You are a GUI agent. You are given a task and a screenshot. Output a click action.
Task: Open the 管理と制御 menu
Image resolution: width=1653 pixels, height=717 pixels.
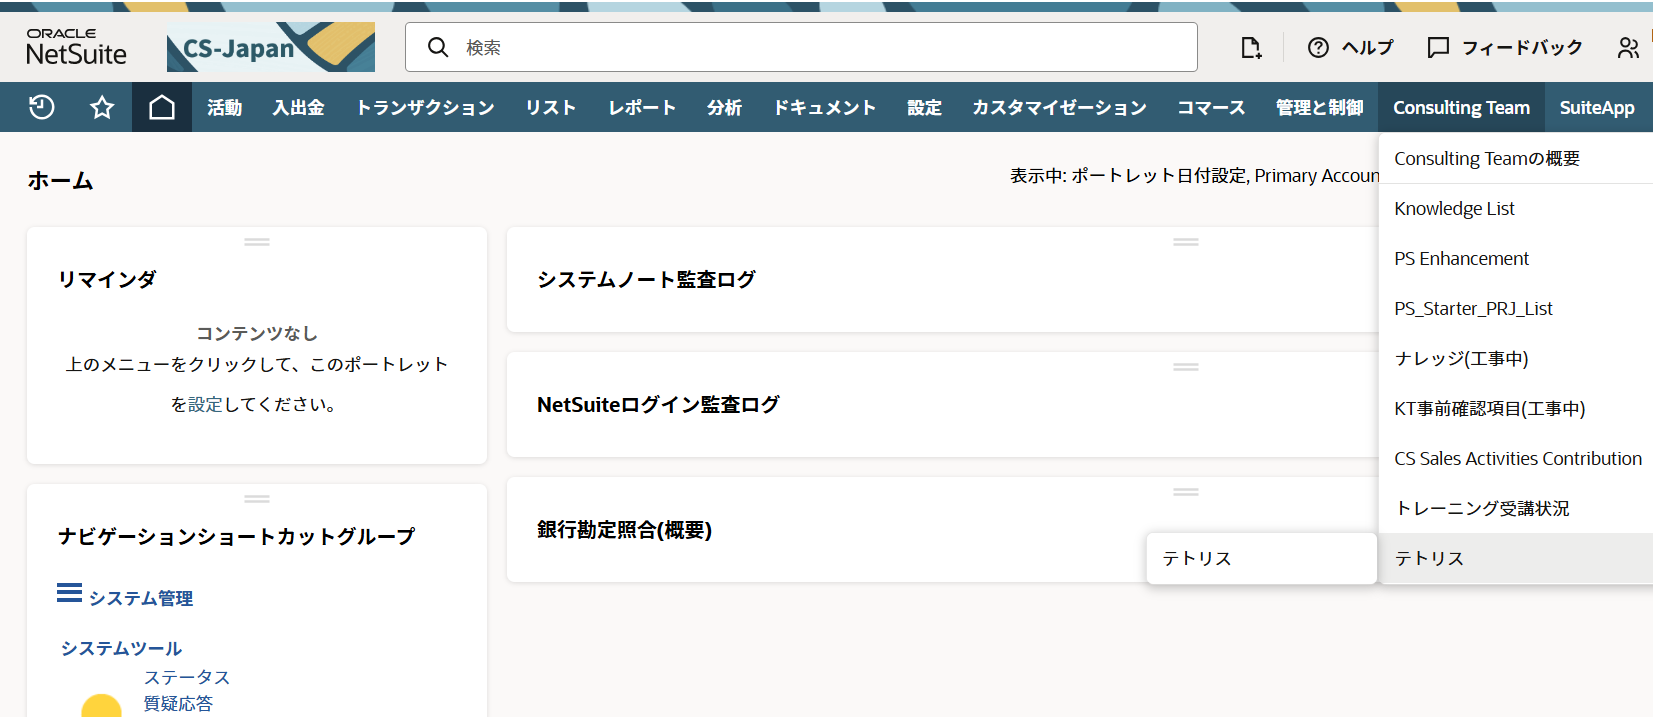tap(1319, 107)
